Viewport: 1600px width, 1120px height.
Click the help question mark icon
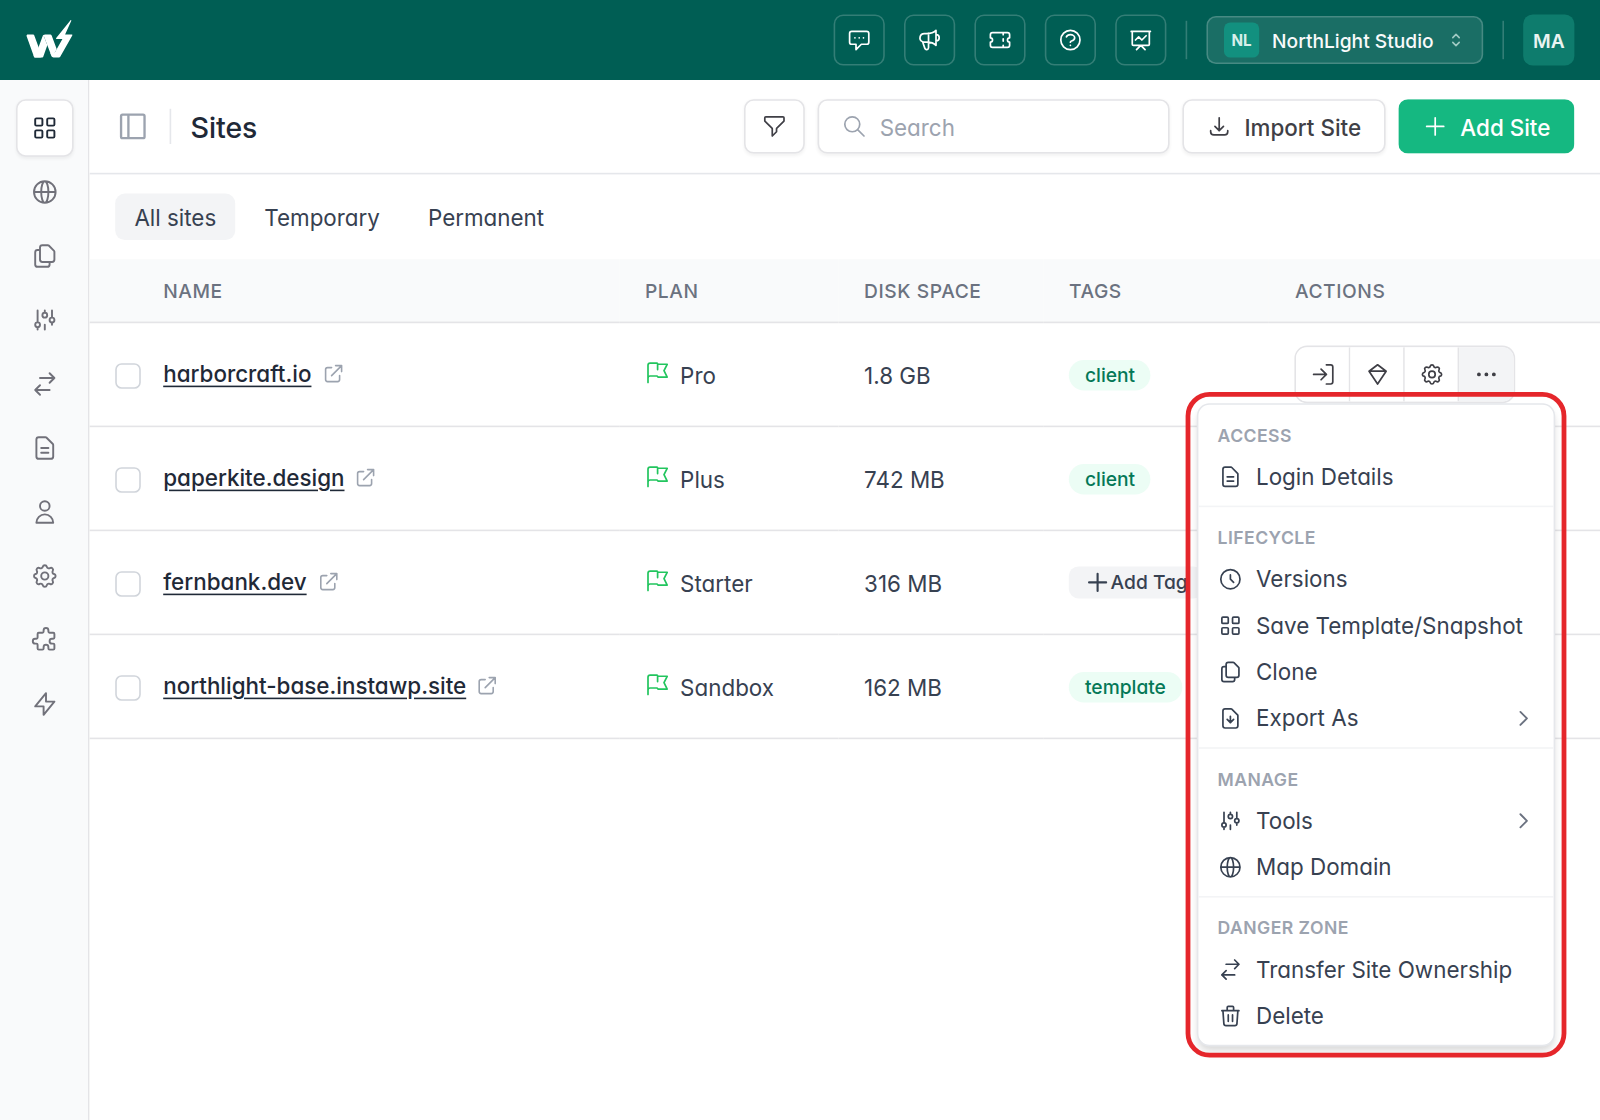pos(1070,40)
